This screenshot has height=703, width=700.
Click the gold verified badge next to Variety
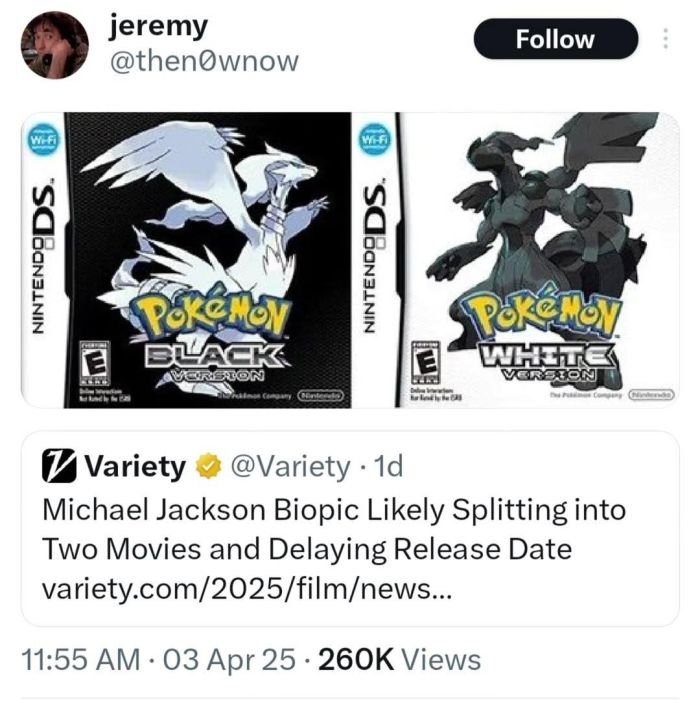[208, 465]
